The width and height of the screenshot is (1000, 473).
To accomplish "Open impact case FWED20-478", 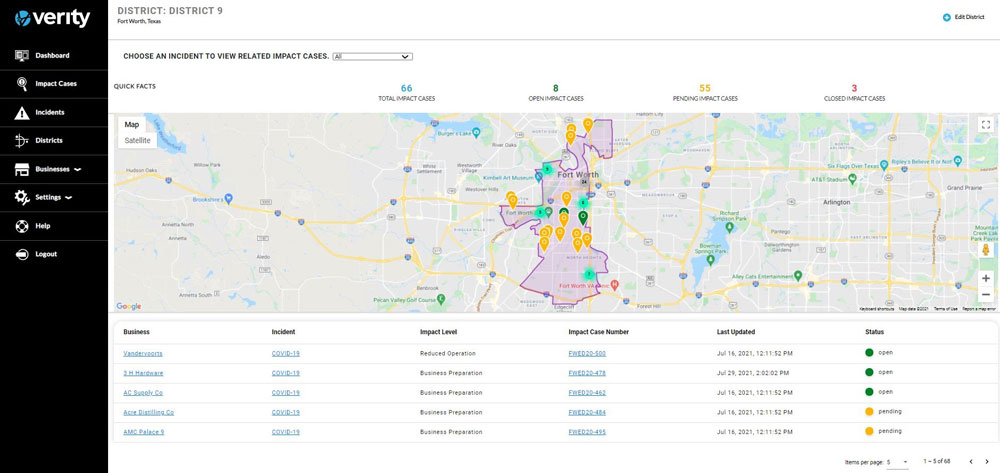I will [587, 373].
